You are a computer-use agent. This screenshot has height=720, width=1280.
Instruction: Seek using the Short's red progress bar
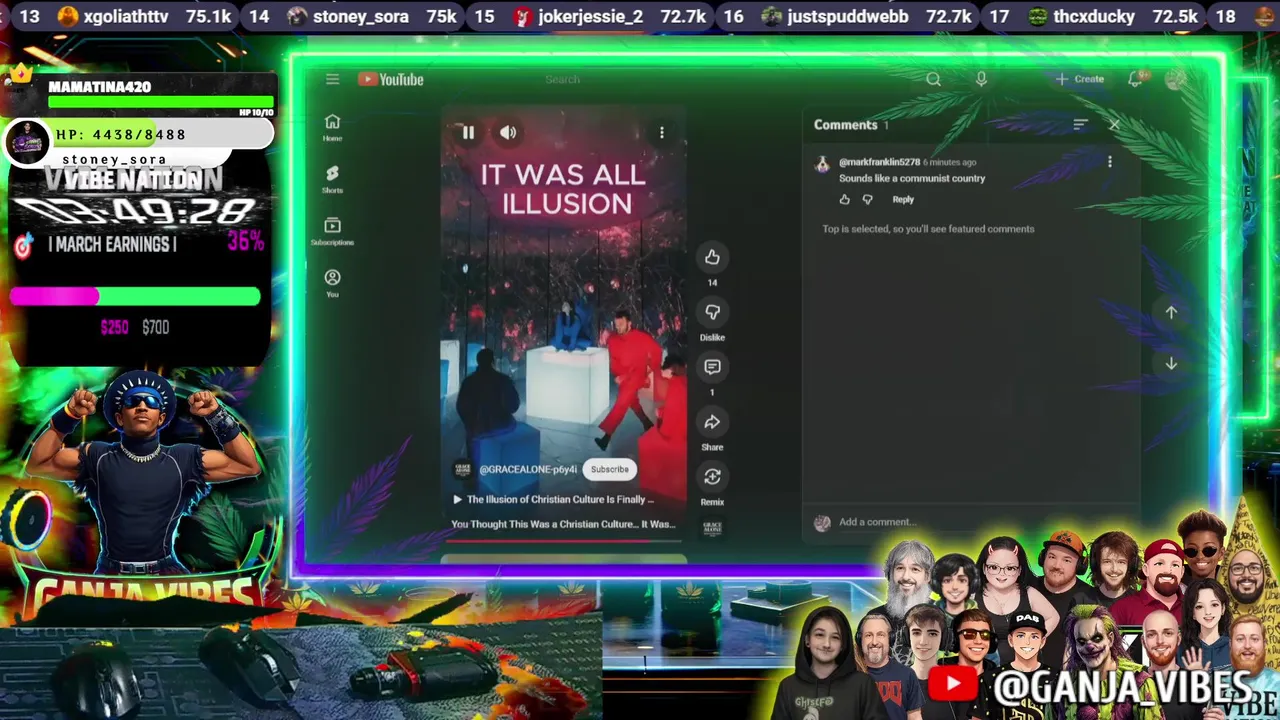tap(564, 541)
